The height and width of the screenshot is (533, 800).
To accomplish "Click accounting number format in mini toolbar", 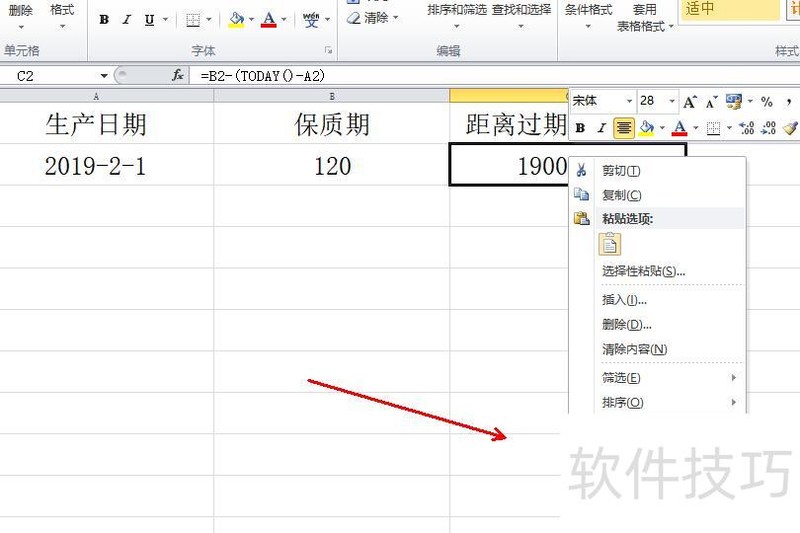I will pyautogui.click(x=734, y=101).
